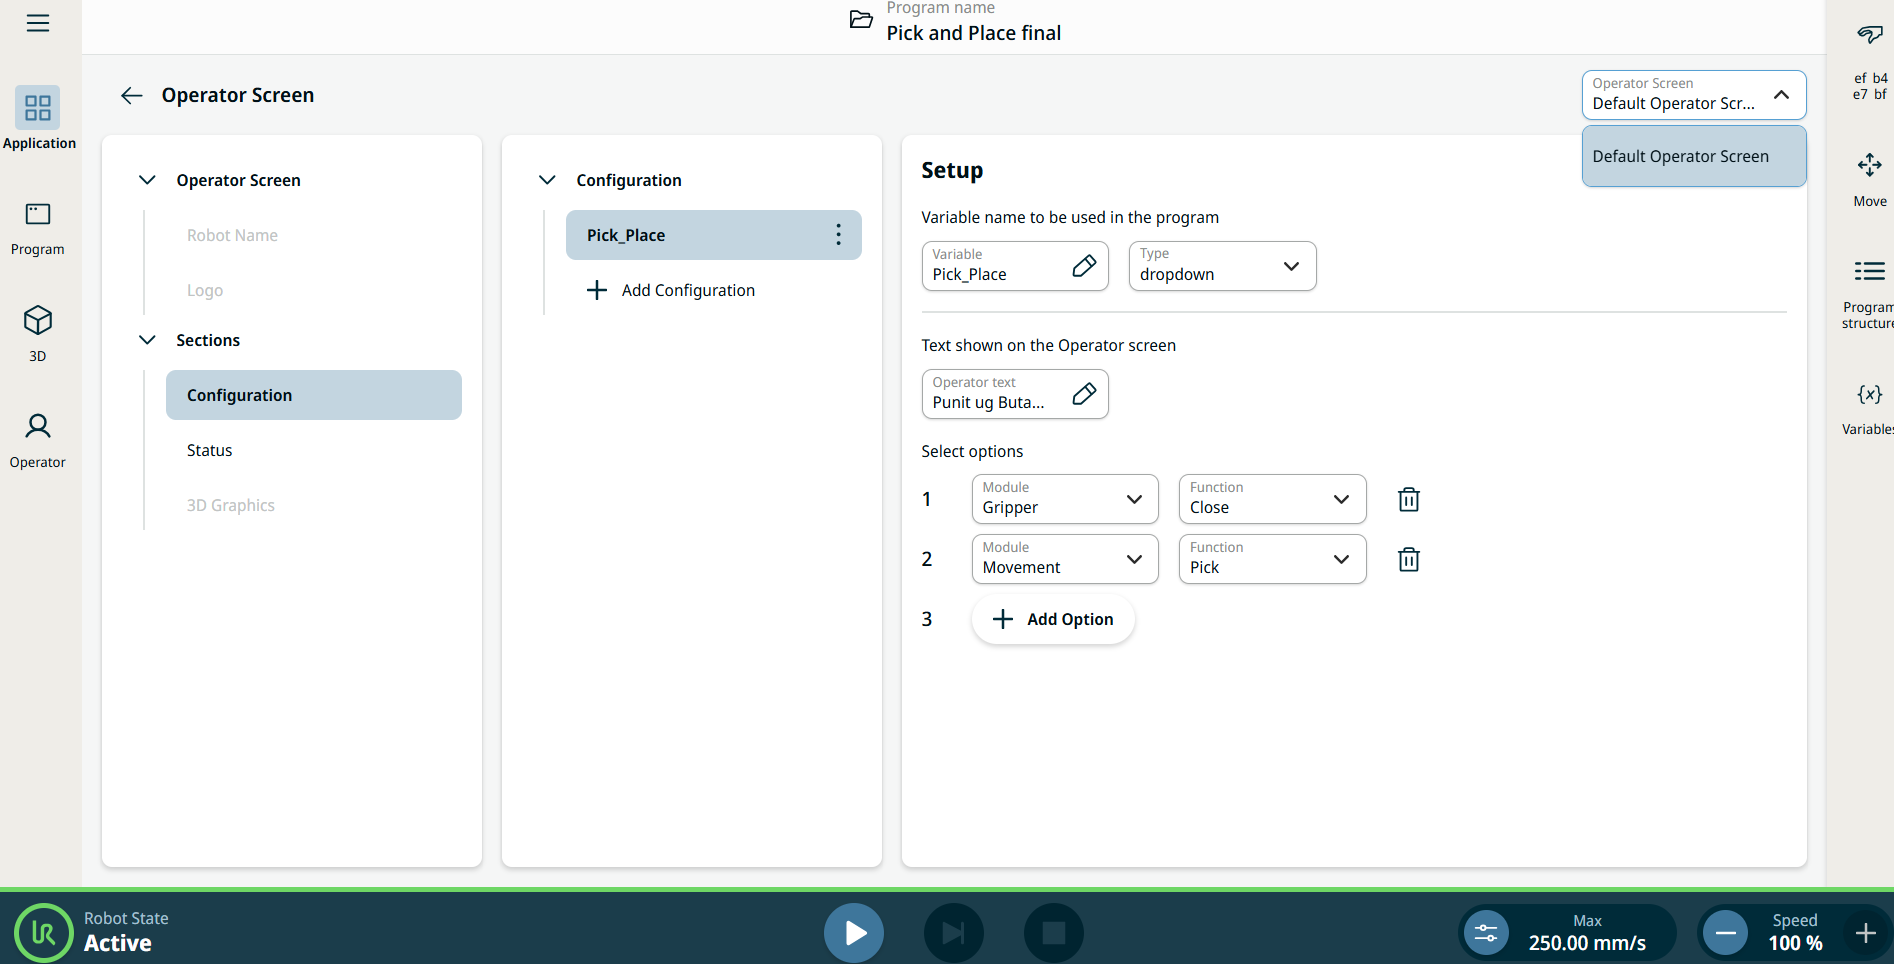Open the hamburger menu
This screenshot has width=1894, height=964.
(x=38, y=23)
